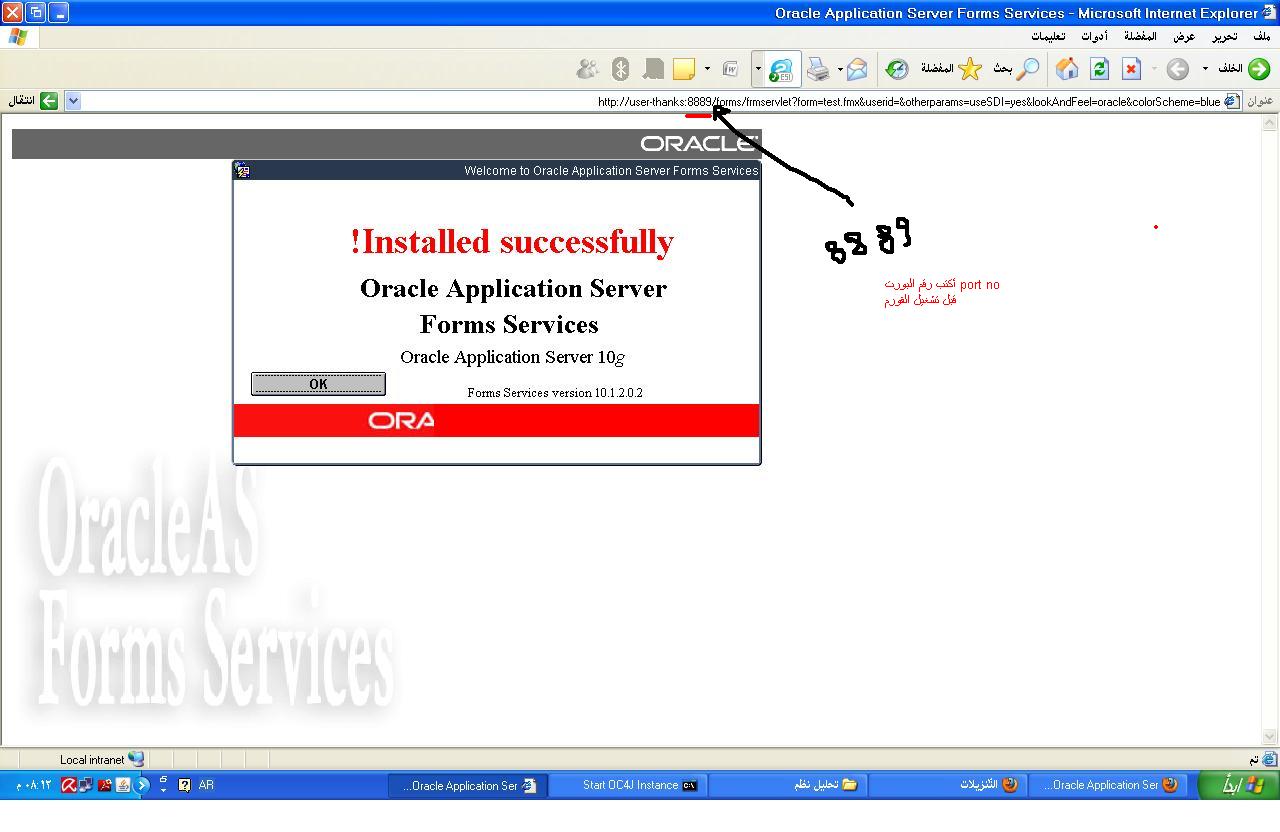Click the yellow sticky note toolbar icon
Viewport: 1280px width, 832px height.
pyautogui.click(x=684, y=69)
